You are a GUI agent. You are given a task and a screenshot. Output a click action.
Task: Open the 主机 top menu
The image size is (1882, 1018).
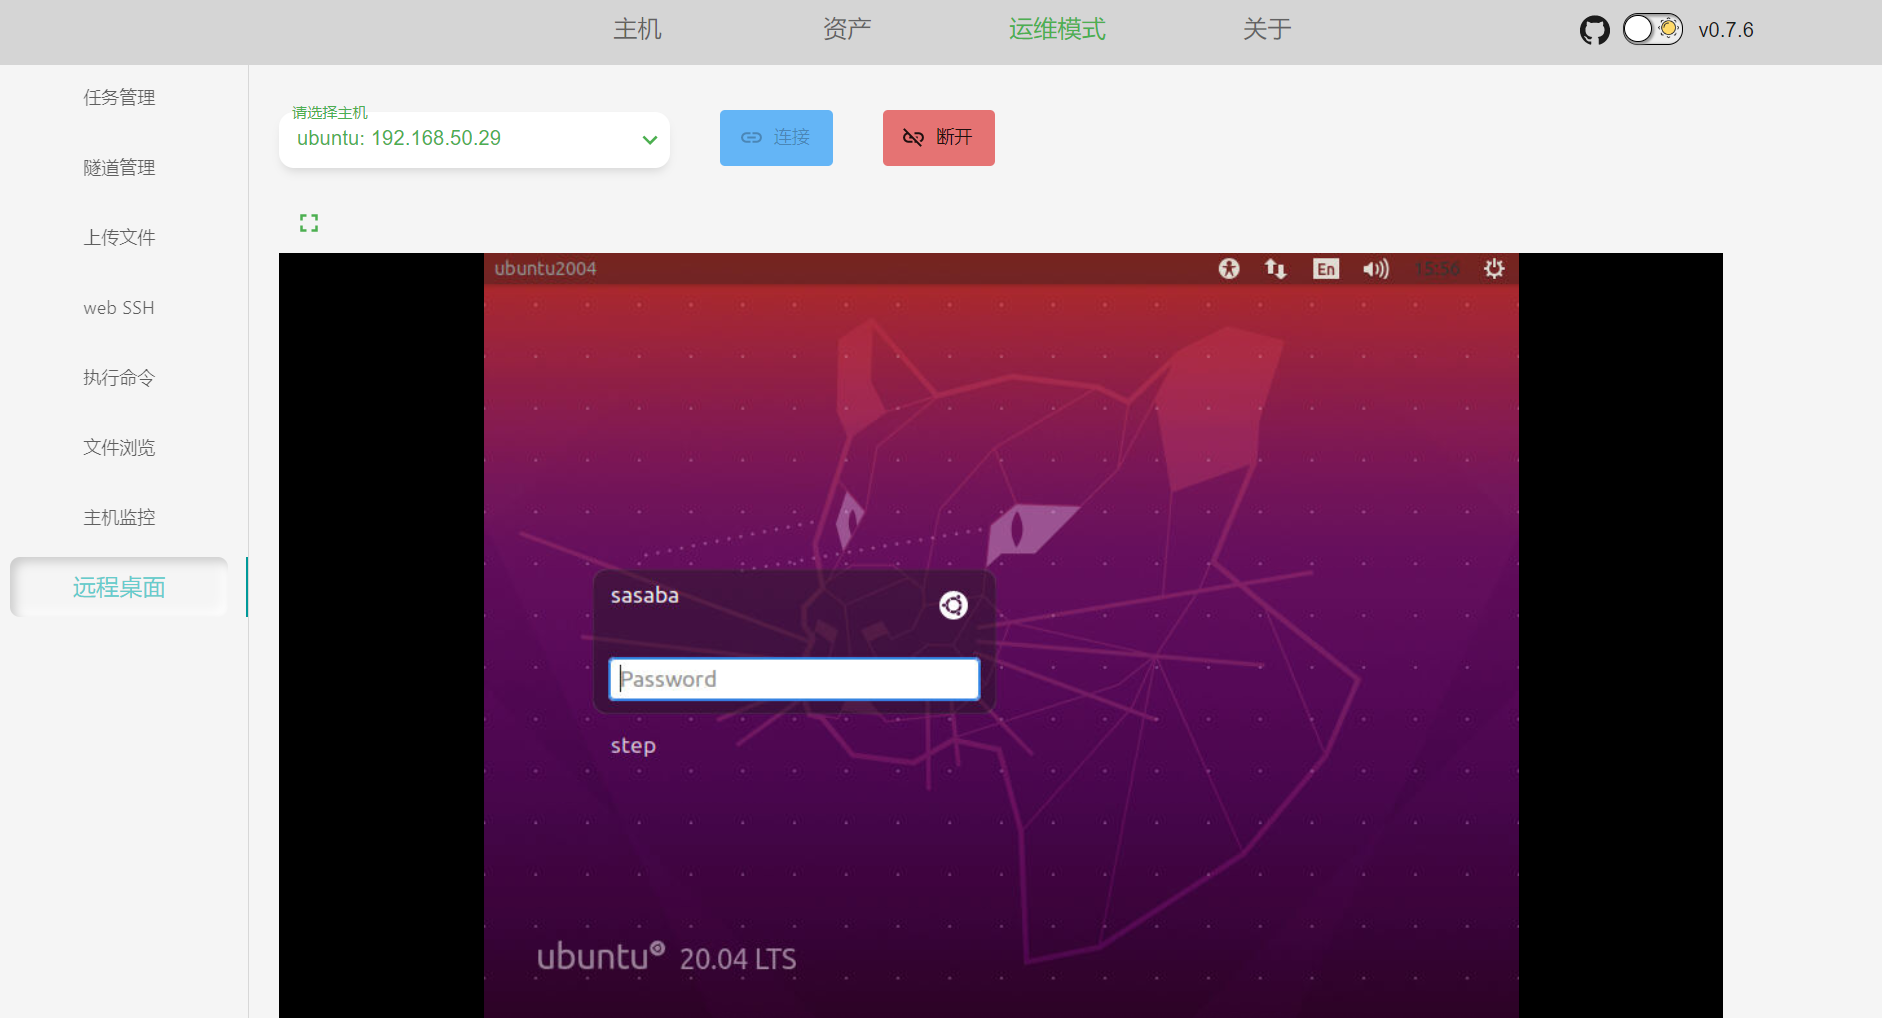point(637,29)
